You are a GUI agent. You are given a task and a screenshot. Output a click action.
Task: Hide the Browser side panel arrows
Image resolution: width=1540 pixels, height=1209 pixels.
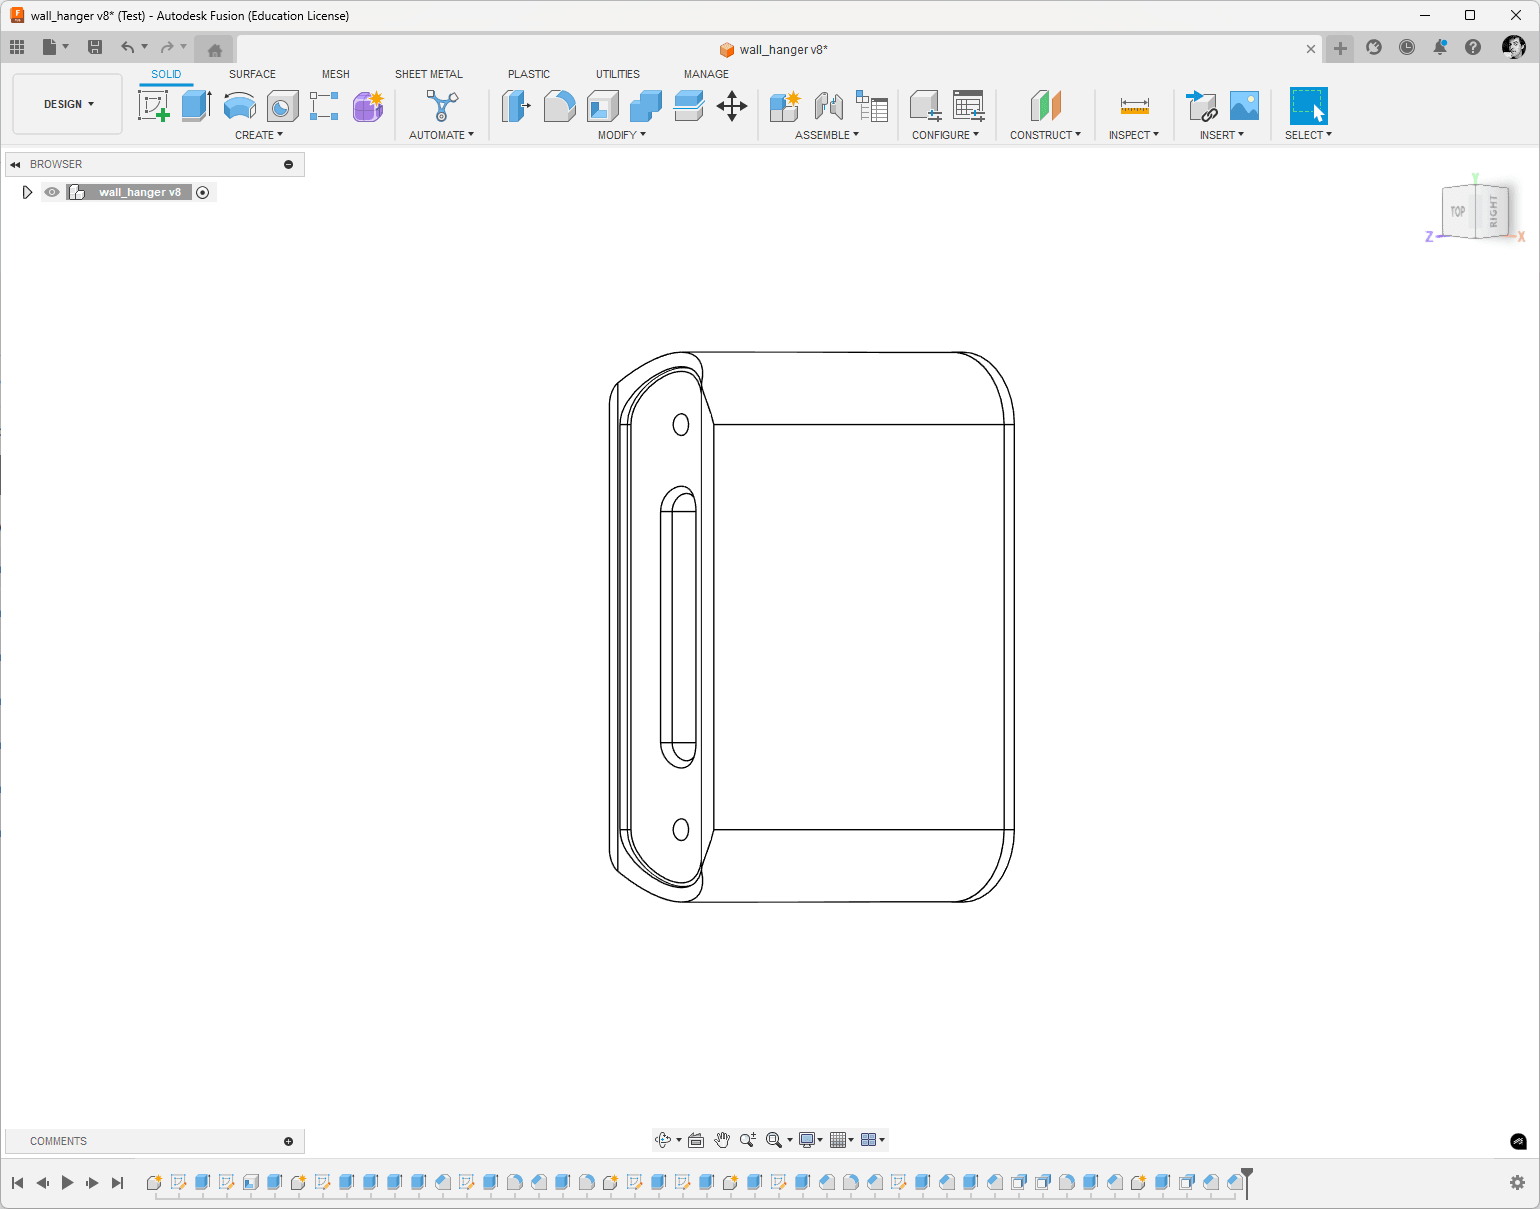[15, 164]
